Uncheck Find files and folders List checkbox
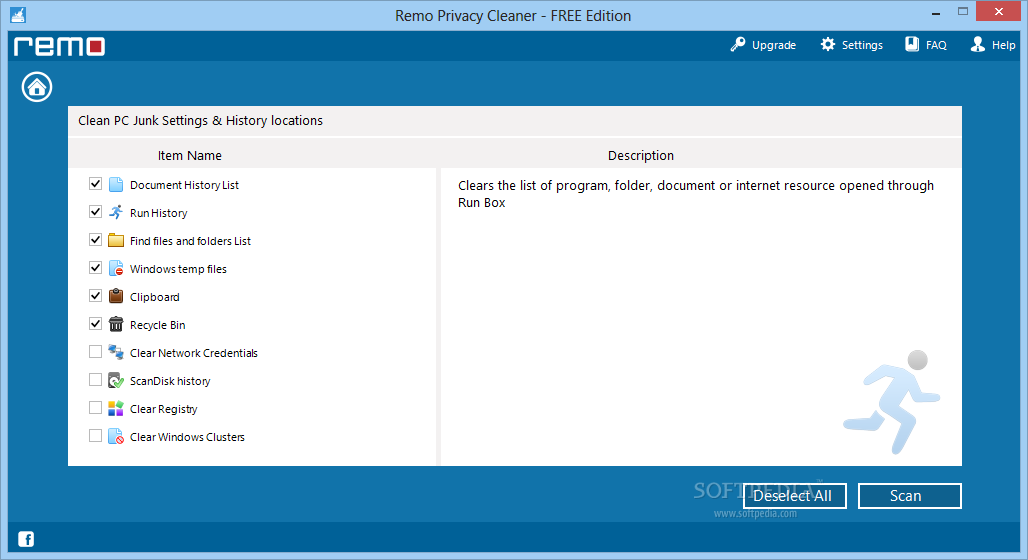Image resolution: width=1028 pixels, height=560 pixels. point(95,239)
